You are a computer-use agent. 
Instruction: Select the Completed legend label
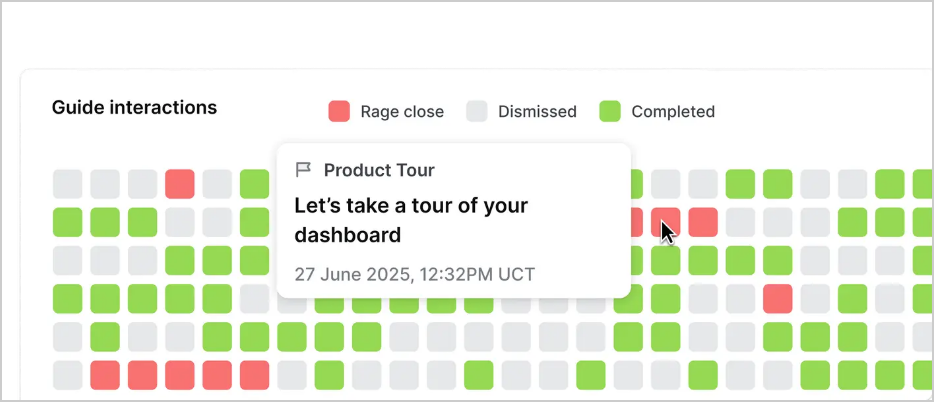673,112
